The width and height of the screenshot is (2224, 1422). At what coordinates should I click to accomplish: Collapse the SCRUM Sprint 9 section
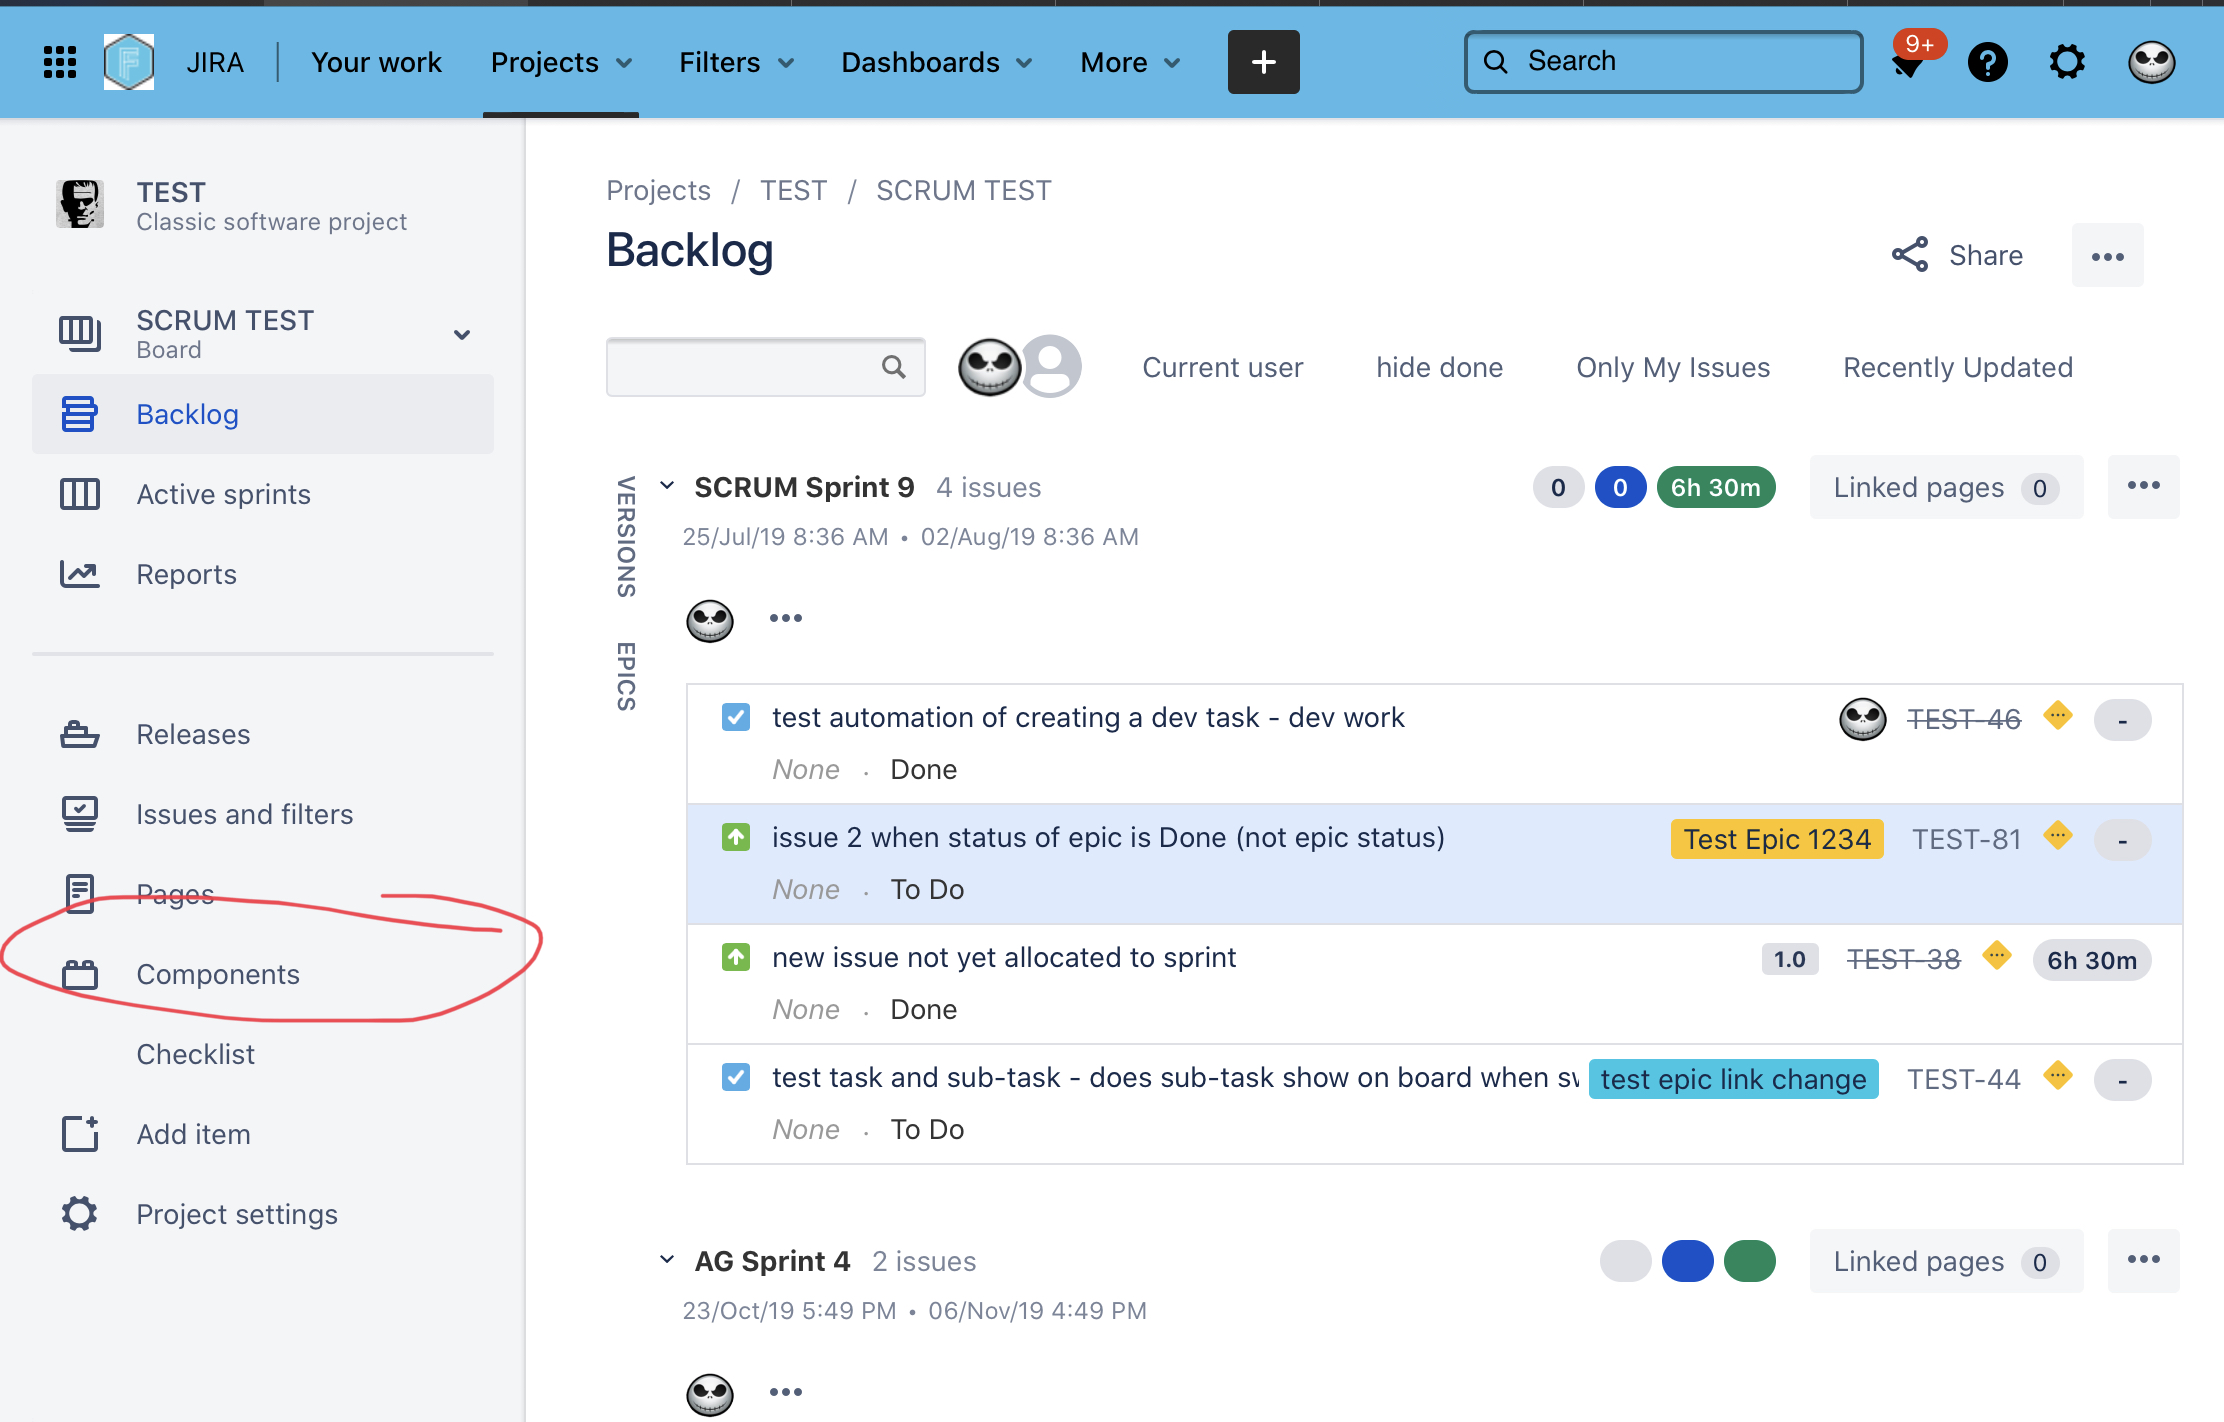pyautogui.click(x=667, y=486)
